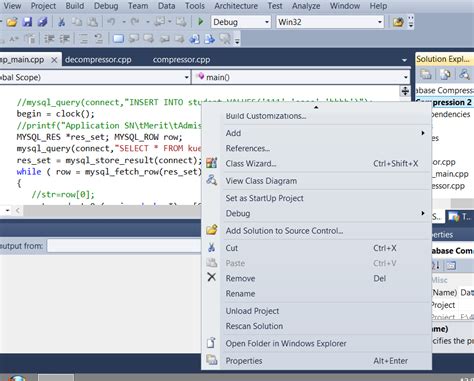Open the Build menu
Screen dimensions: 474x381
click(75, 6)
